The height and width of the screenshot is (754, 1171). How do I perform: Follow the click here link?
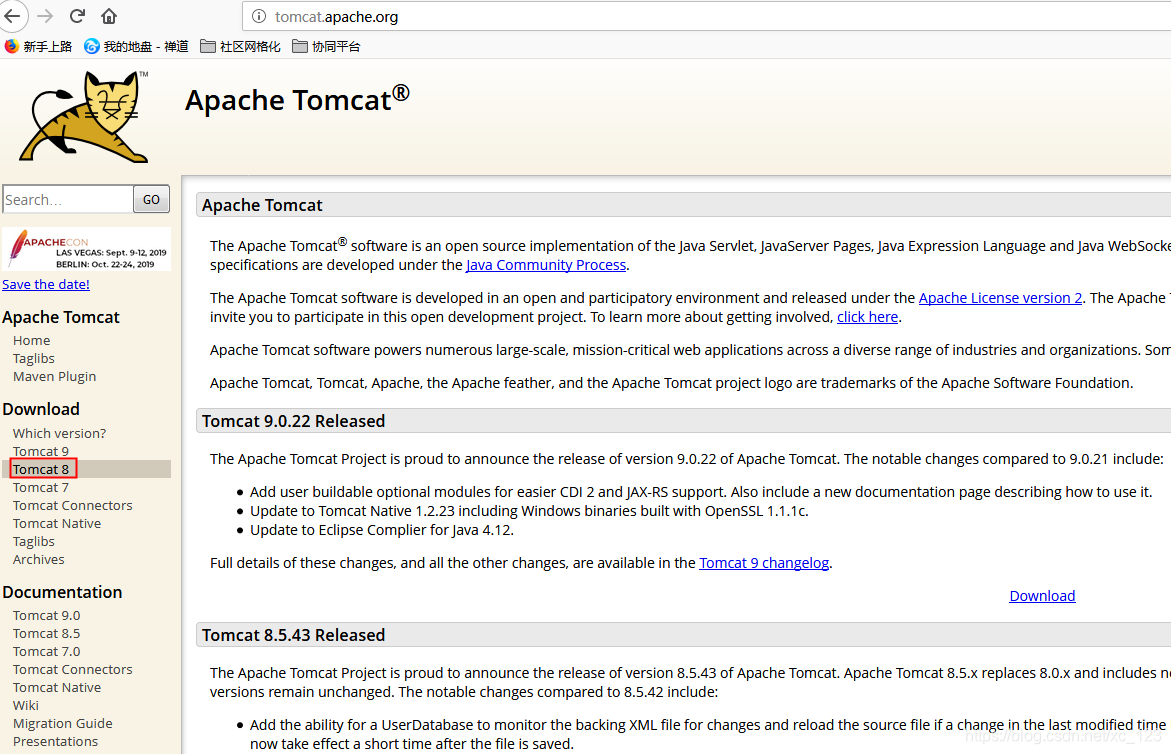[x=867, y=317]
